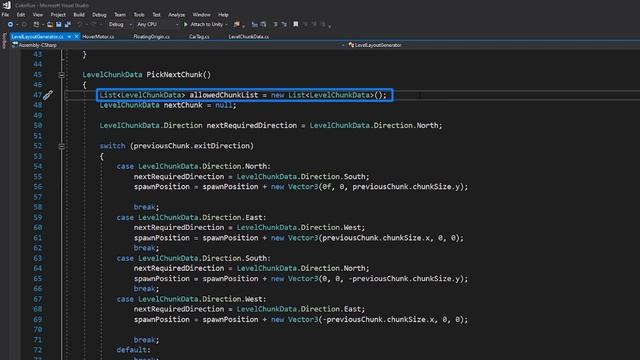This screenshot has height=360, width=640.
Task: Open the File menu
Action: (5, 15)
